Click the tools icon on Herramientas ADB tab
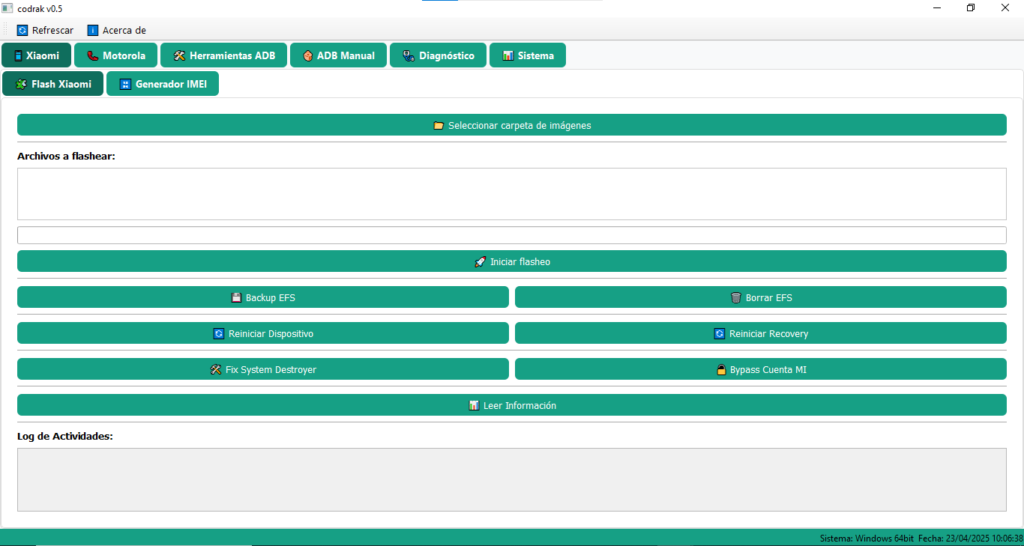 click(180, 56)
